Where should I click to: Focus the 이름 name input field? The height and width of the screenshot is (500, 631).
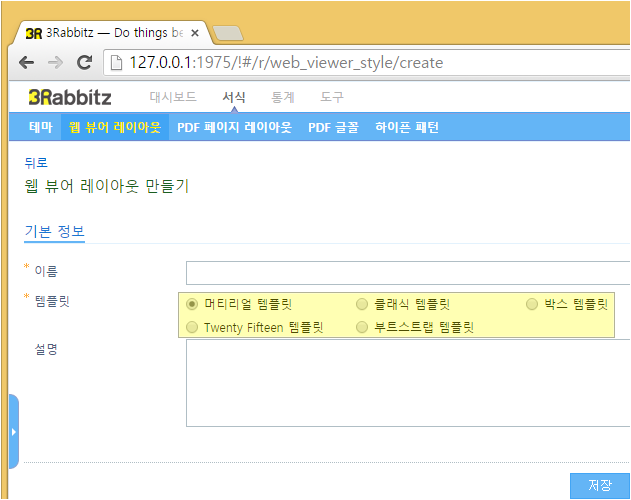408,273
